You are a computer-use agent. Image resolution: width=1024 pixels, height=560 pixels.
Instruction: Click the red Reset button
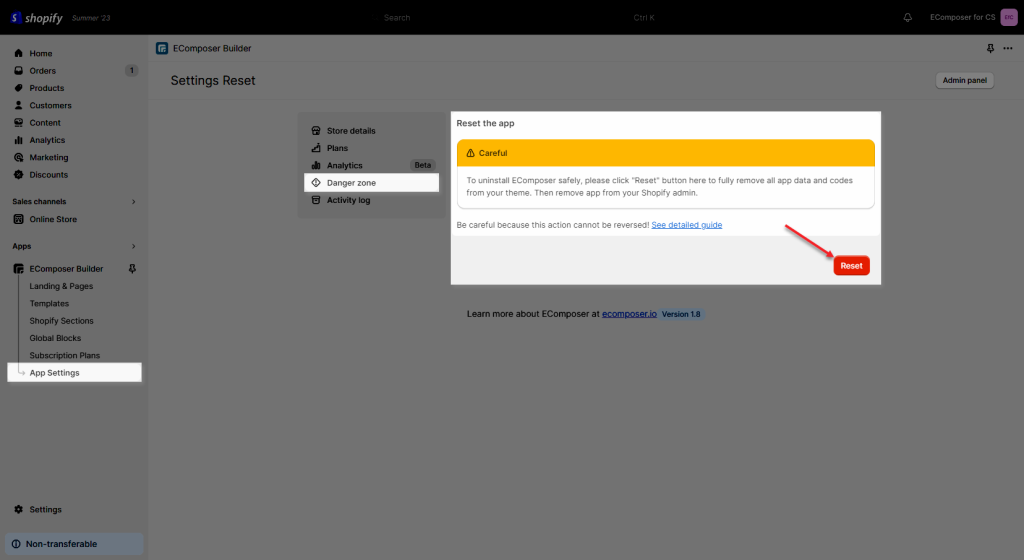click(852, 266)
